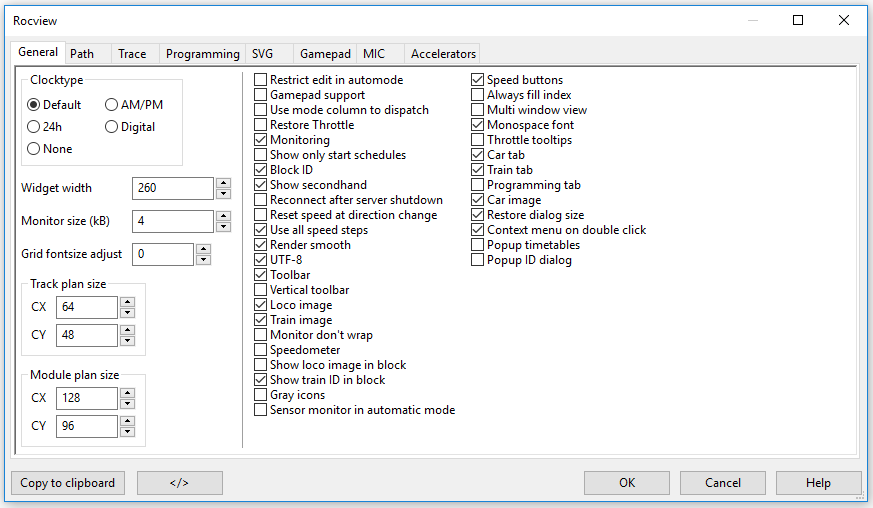Choose the 24h clocktype option
Screen dimensions: 873x508
point(34,127)
